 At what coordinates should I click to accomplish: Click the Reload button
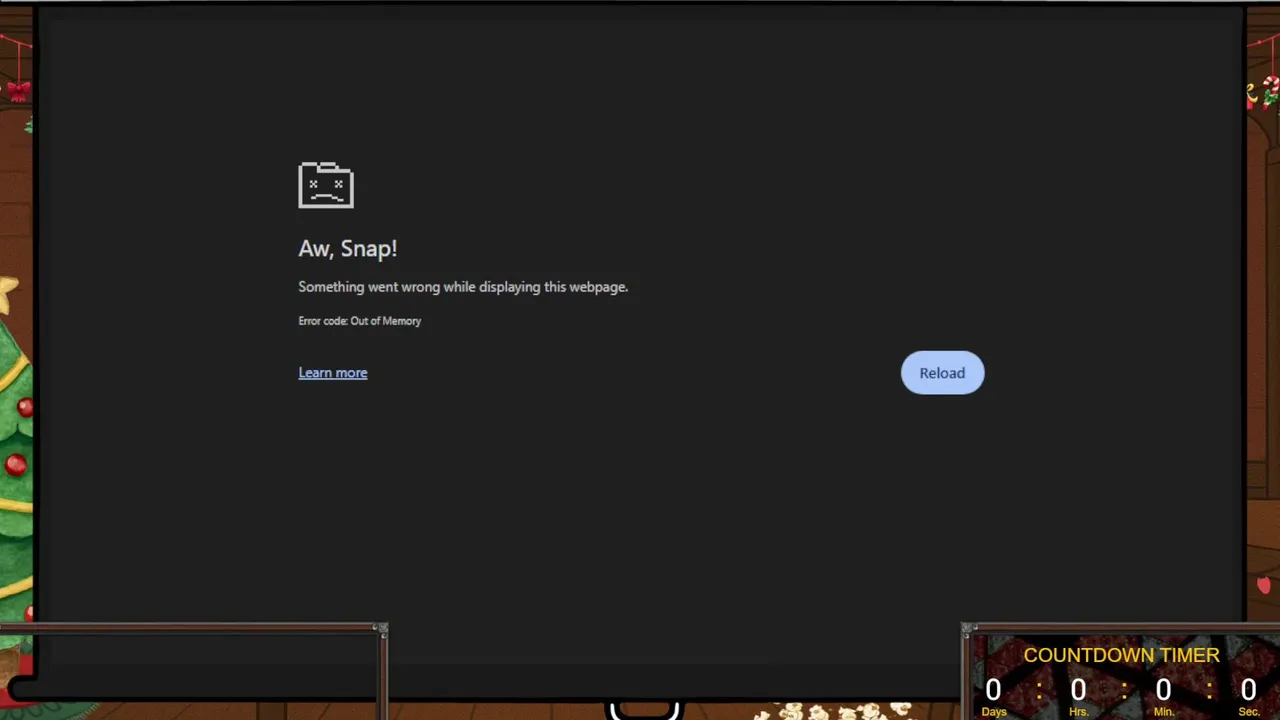pyautogui.click(x=942, y=372)
